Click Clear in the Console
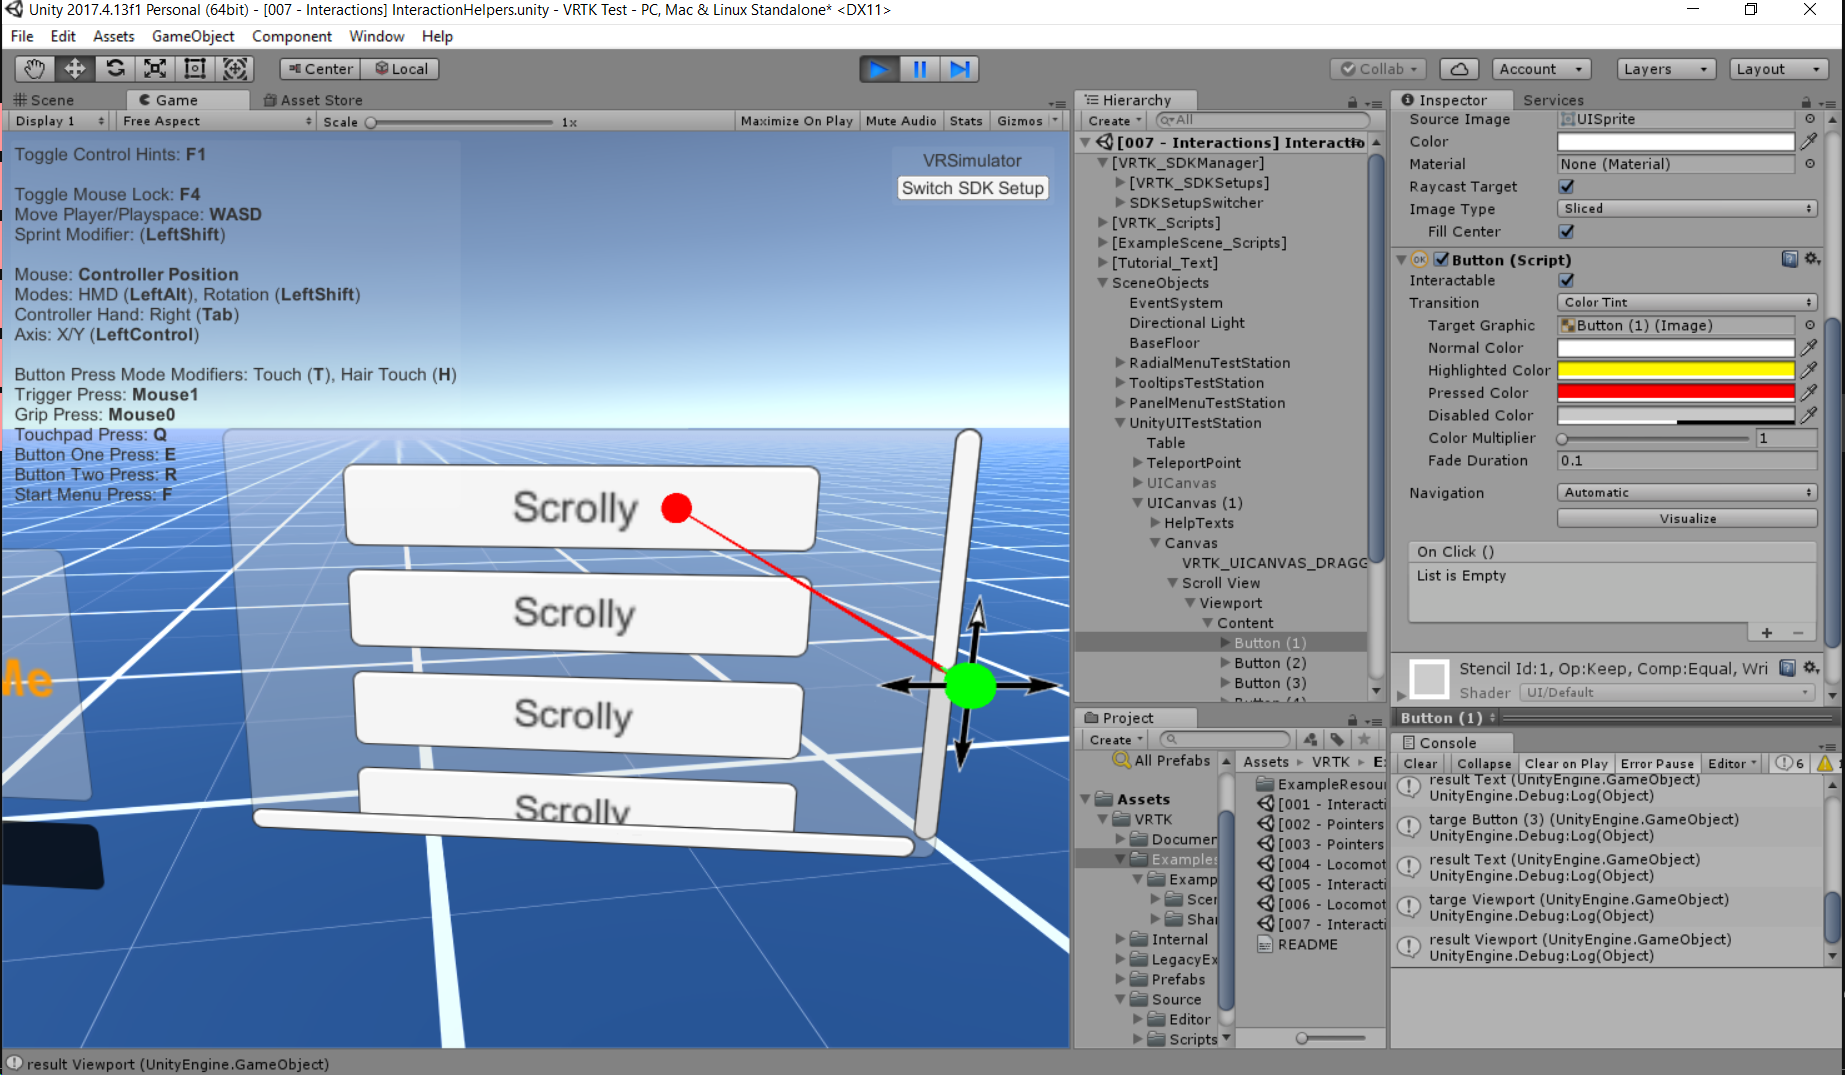The height and width of the screenshot is (1075, 1845). [x=1419, y=763]
